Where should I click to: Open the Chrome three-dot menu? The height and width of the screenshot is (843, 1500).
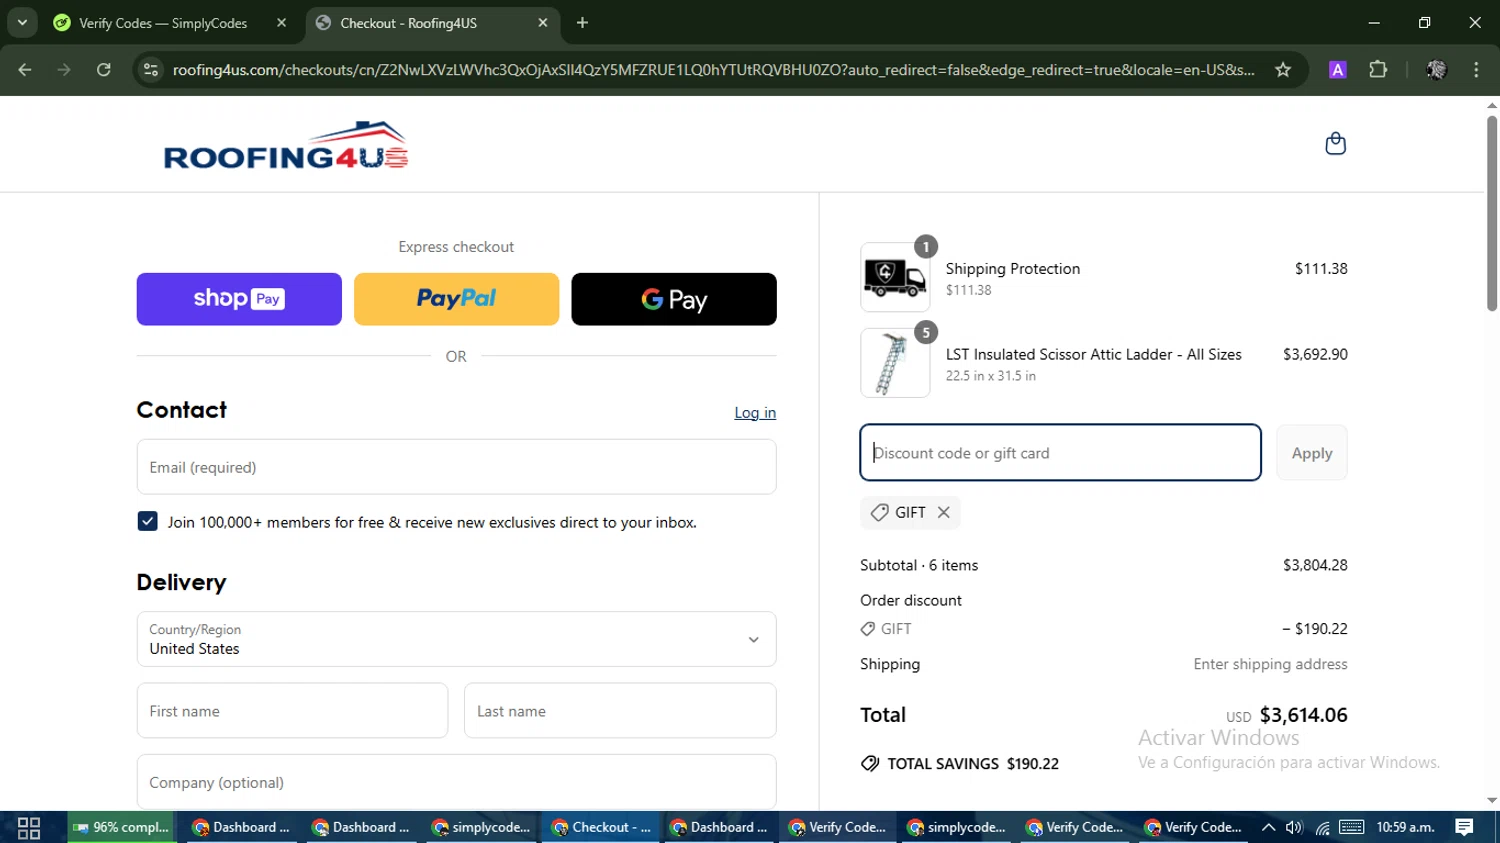coord(1476,70)
